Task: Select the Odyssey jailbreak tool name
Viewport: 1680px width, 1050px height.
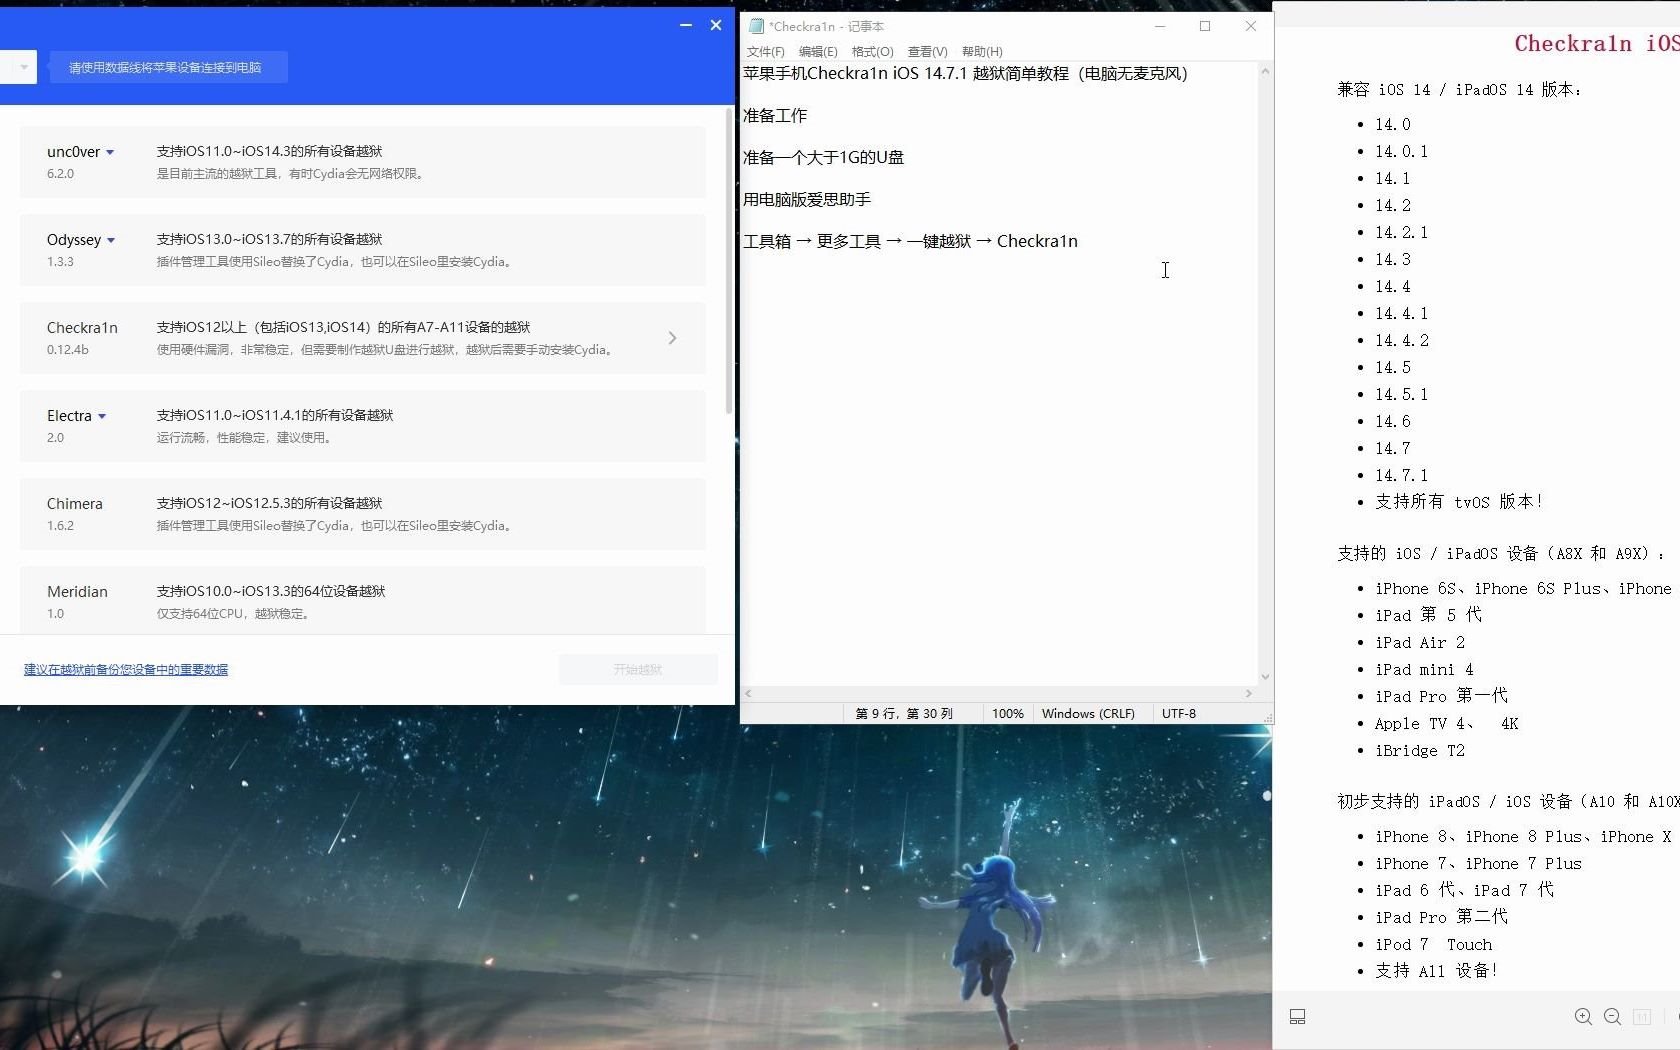Action: pos(74,240)
